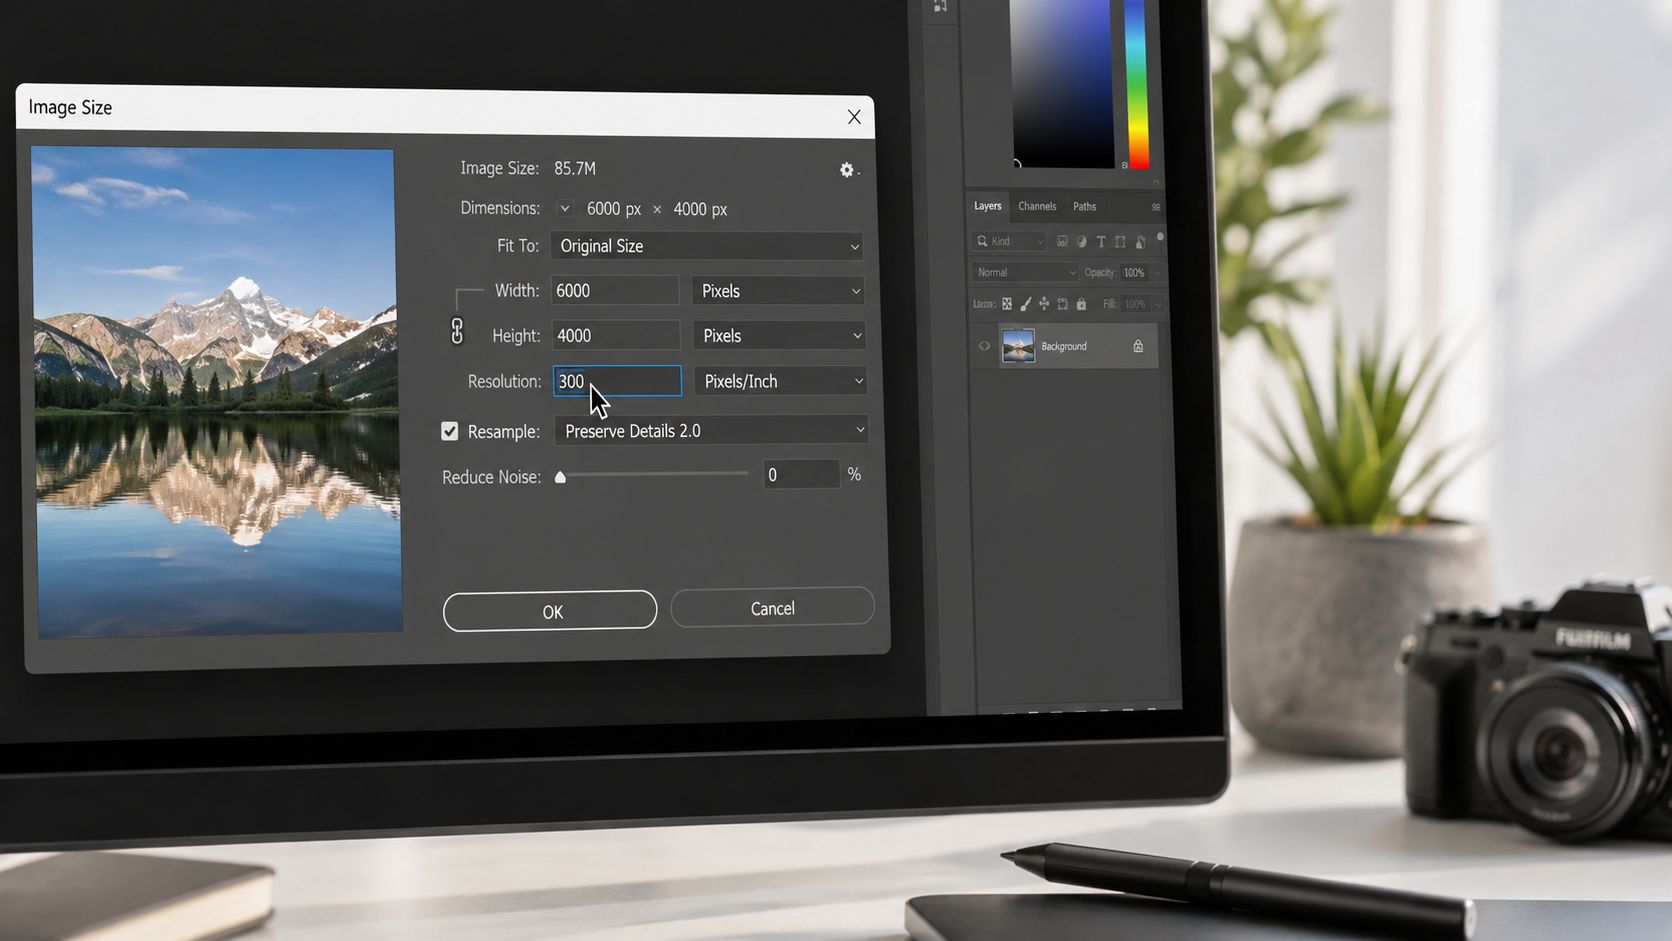Click the Image Size value 85.7M
1672x941 pixels.
click(x=575, y=168)
